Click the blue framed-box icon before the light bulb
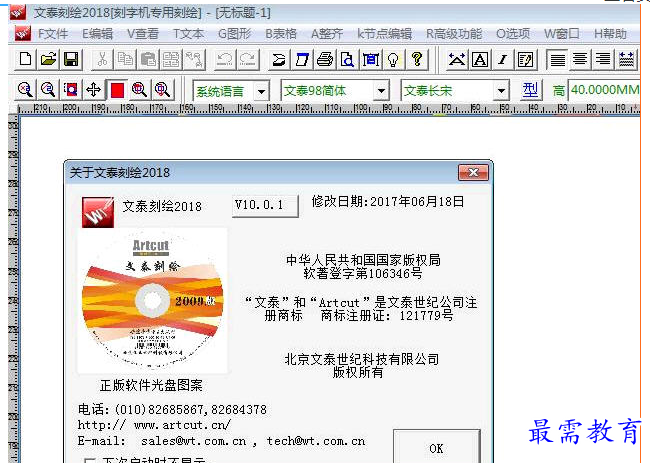Screen dimensions: 650x463 pos(371,59)
